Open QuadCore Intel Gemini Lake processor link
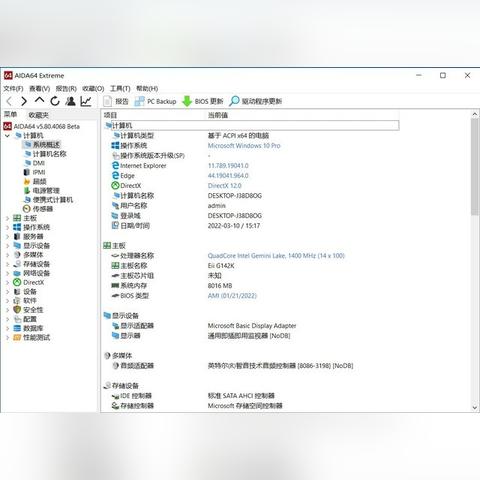 [276, 256]
